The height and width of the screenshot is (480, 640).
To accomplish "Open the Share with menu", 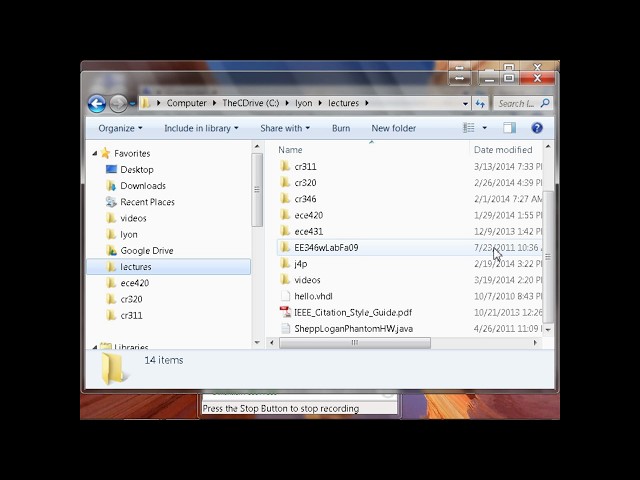I will (285, 128).
